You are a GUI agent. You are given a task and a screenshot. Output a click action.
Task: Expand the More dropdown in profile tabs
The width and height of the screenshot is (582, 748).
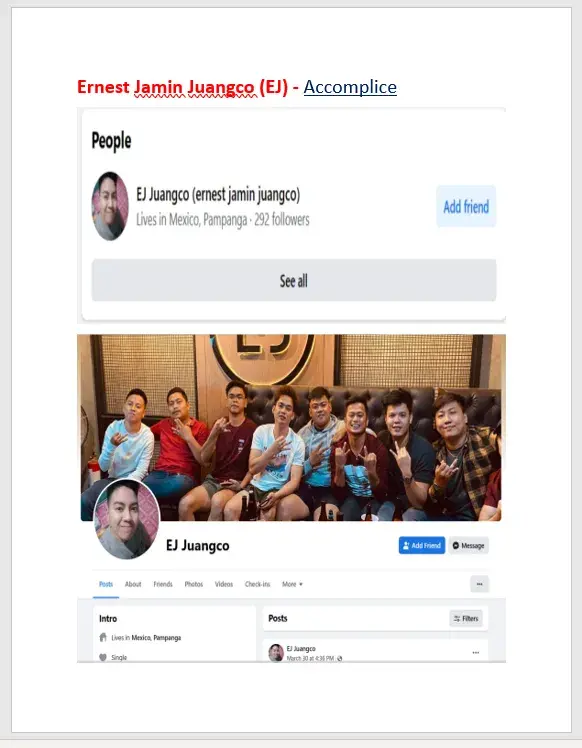coord(292,584)
